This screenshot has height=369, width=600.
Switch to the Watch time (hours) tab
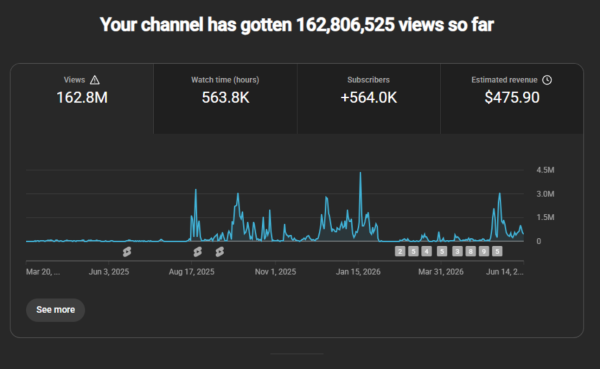click(x=225, y=99)
